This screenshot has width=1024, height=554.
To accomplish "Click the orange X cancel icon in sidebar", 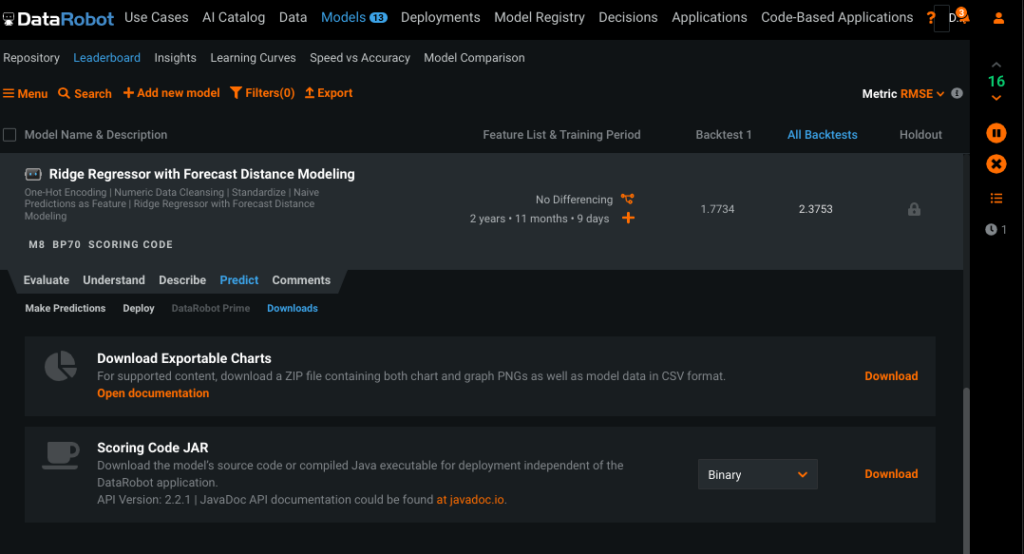I will point(996,164).
